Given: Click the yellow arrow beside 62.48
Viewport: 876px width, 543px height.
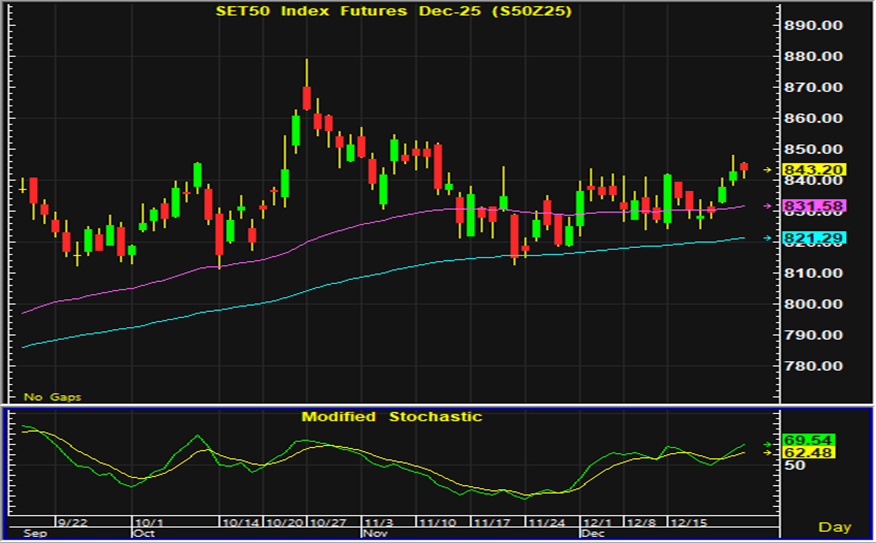Looking at the screenshot, I should click(x=768, y=453).
